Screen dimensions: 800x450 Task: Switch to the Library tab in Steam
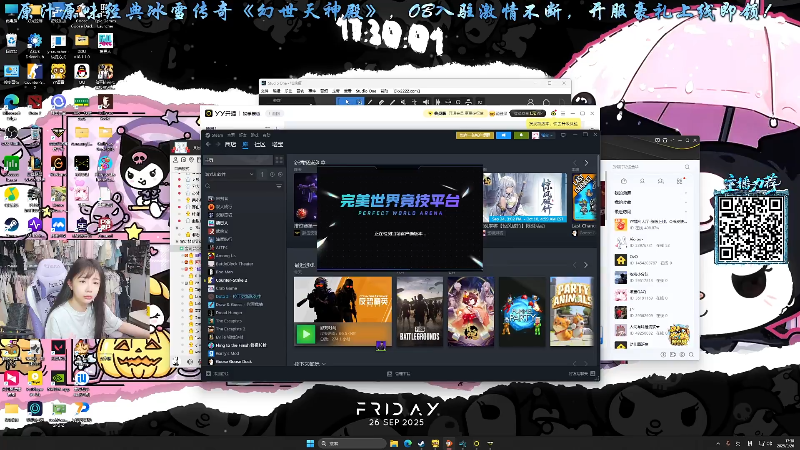point(245,145)
